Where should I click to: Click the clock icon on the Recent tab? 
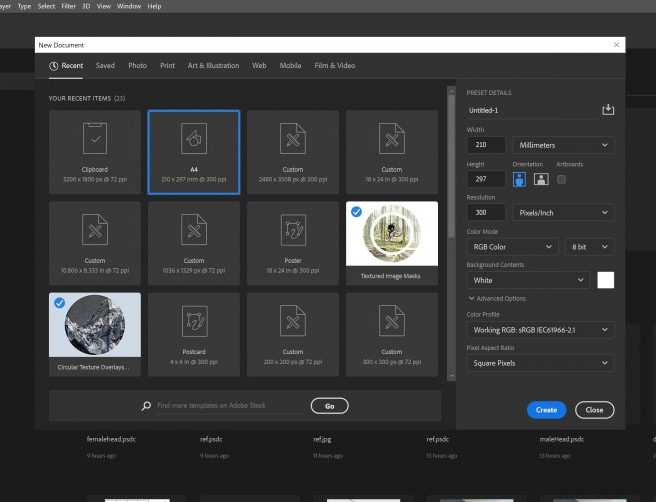click(54, 66)
